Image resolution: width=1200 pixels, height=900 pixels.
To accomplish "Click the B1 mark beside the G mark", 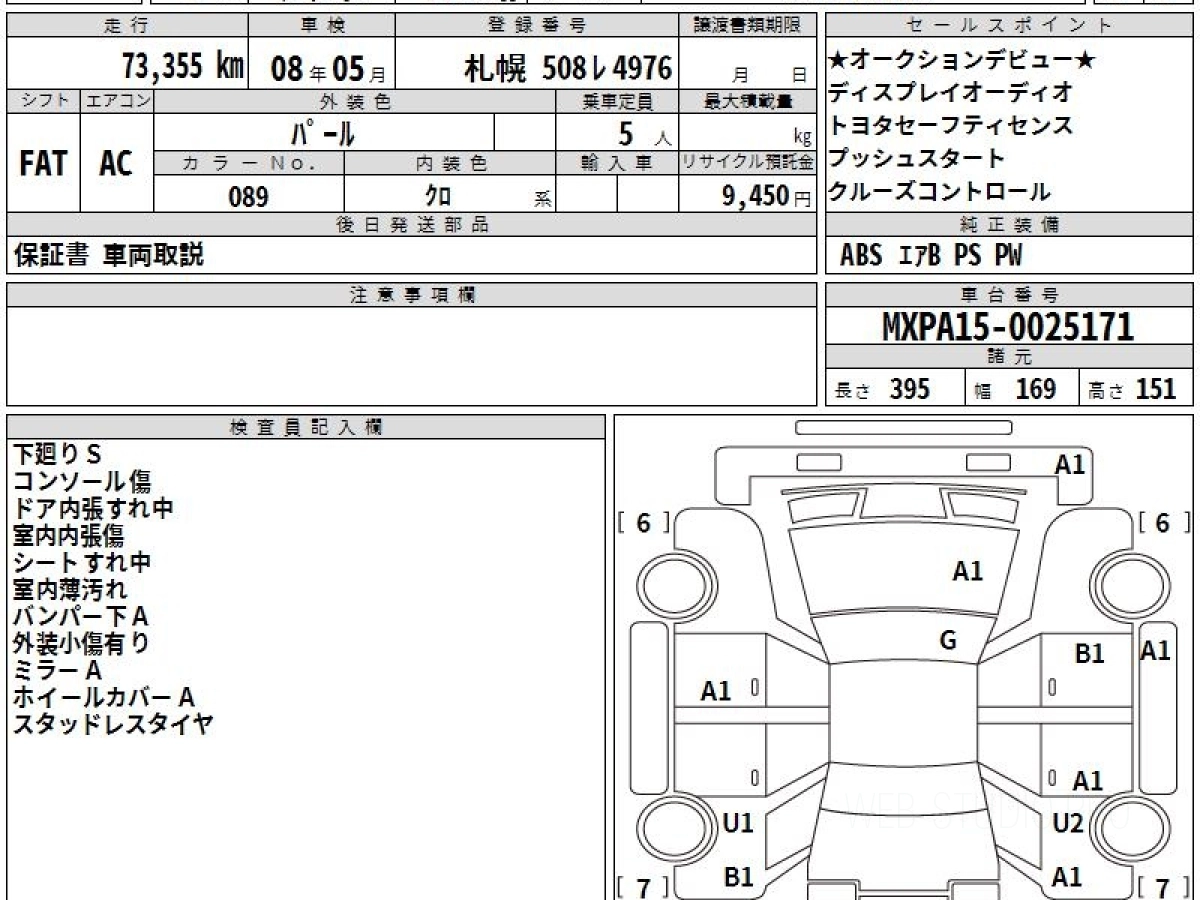I will [1089, 655].
